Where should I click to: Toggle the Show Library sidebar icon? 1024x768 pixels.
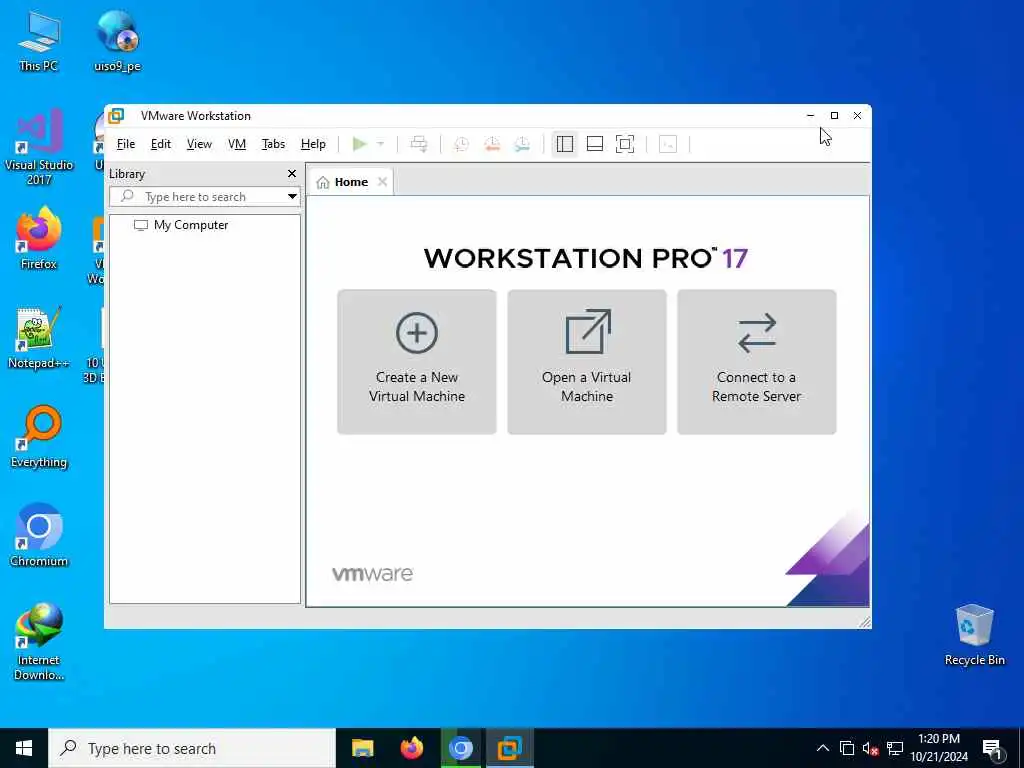coord(565,144)
